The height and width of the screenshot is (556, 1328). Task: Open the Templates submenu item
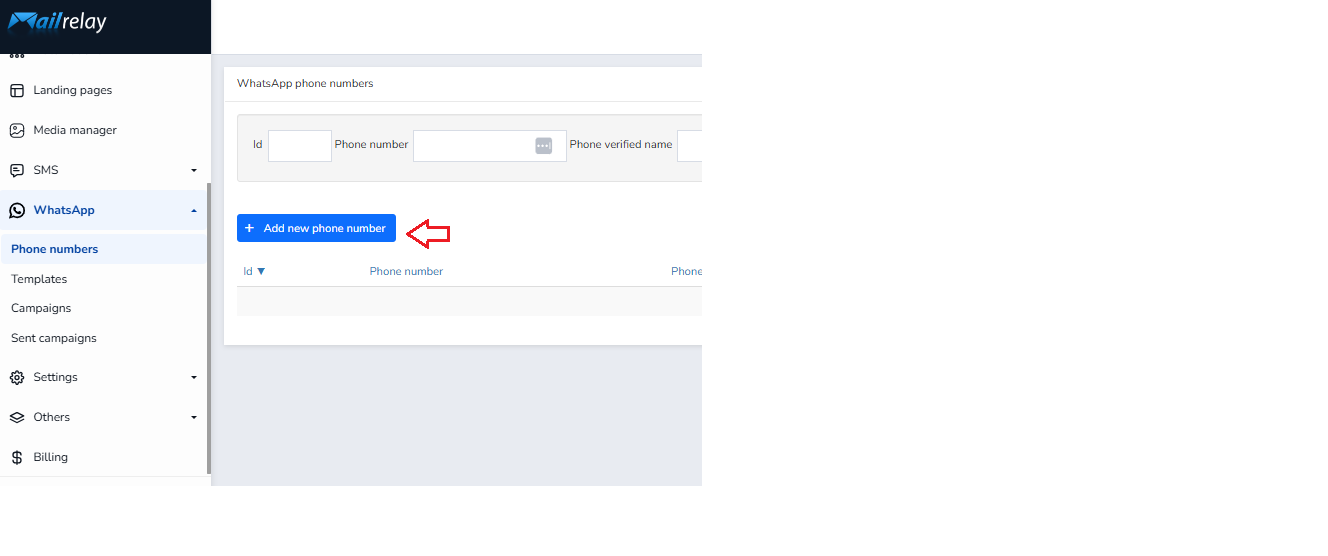coord(39,279)
